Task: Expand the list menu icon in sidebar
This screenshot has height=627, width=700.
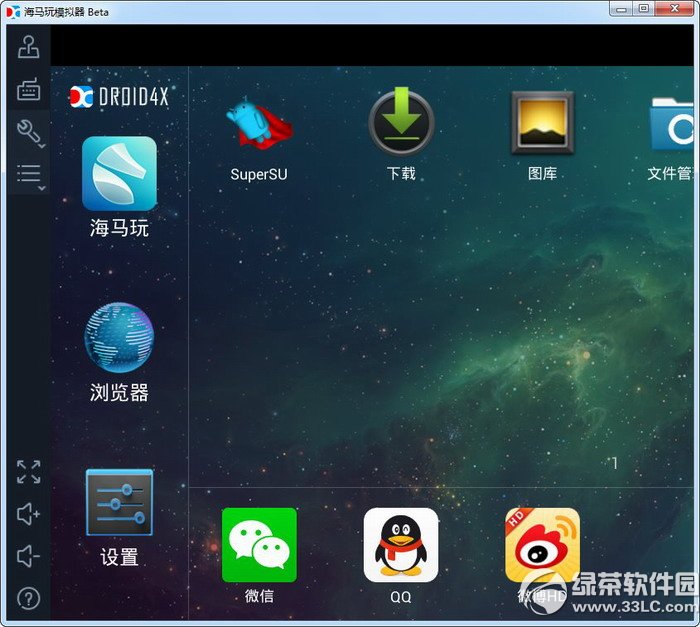Action: (30, 176)
